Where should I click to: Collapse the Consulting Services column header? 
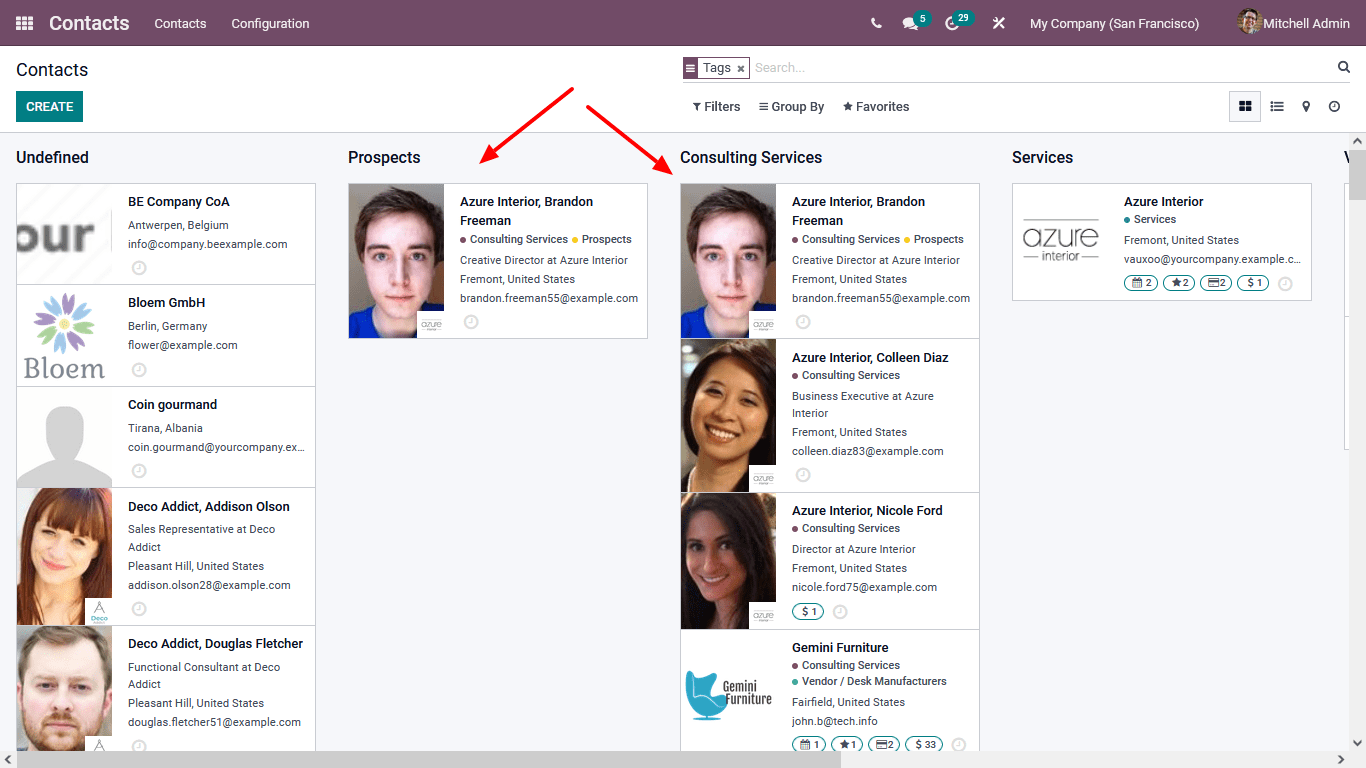coord(751,157)
